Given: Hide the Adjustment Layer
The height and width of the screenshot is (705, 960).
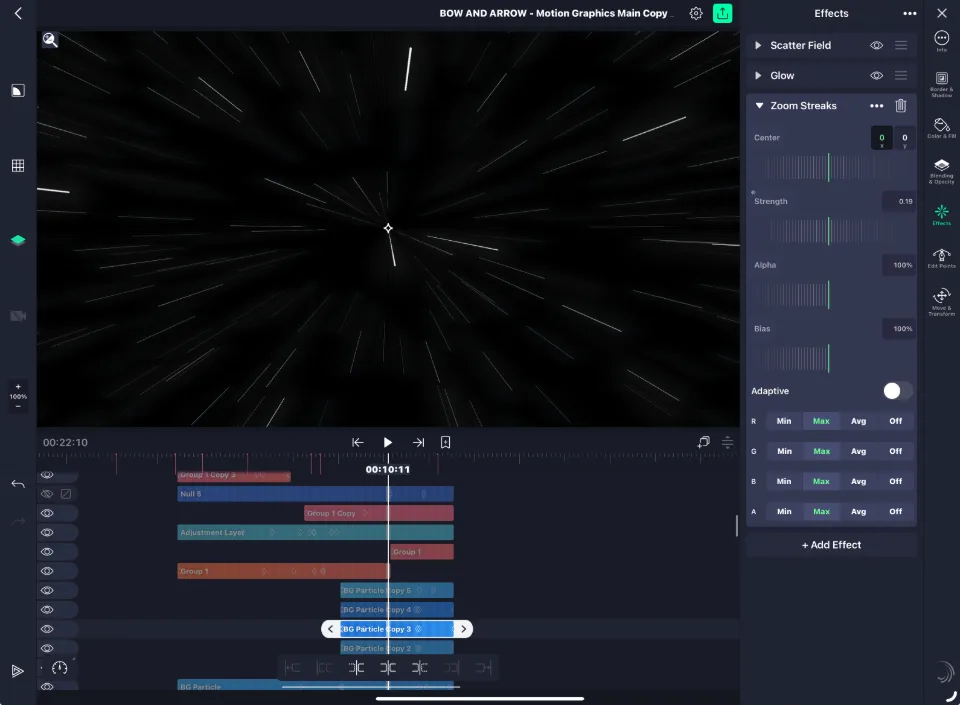Looking at the screenshot, I should coord(47,532).
